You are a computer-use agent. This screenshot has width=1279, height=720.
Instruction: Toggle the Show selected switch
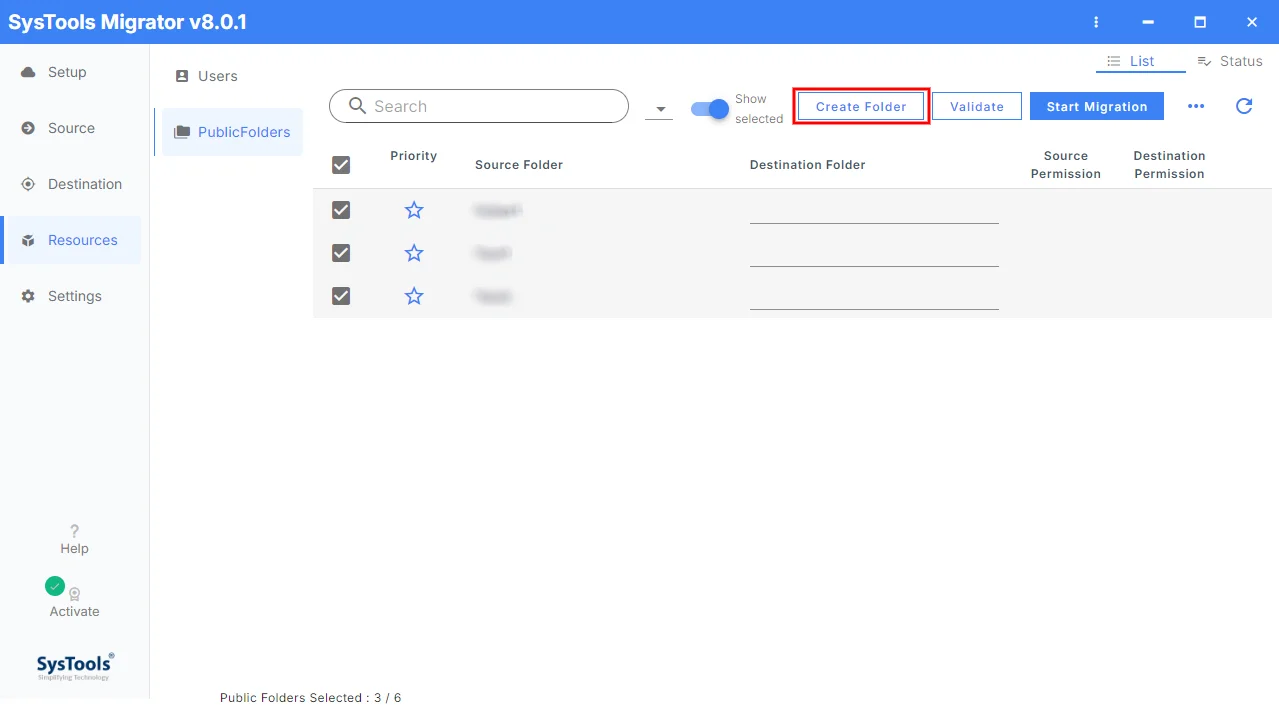pos(710,109)
